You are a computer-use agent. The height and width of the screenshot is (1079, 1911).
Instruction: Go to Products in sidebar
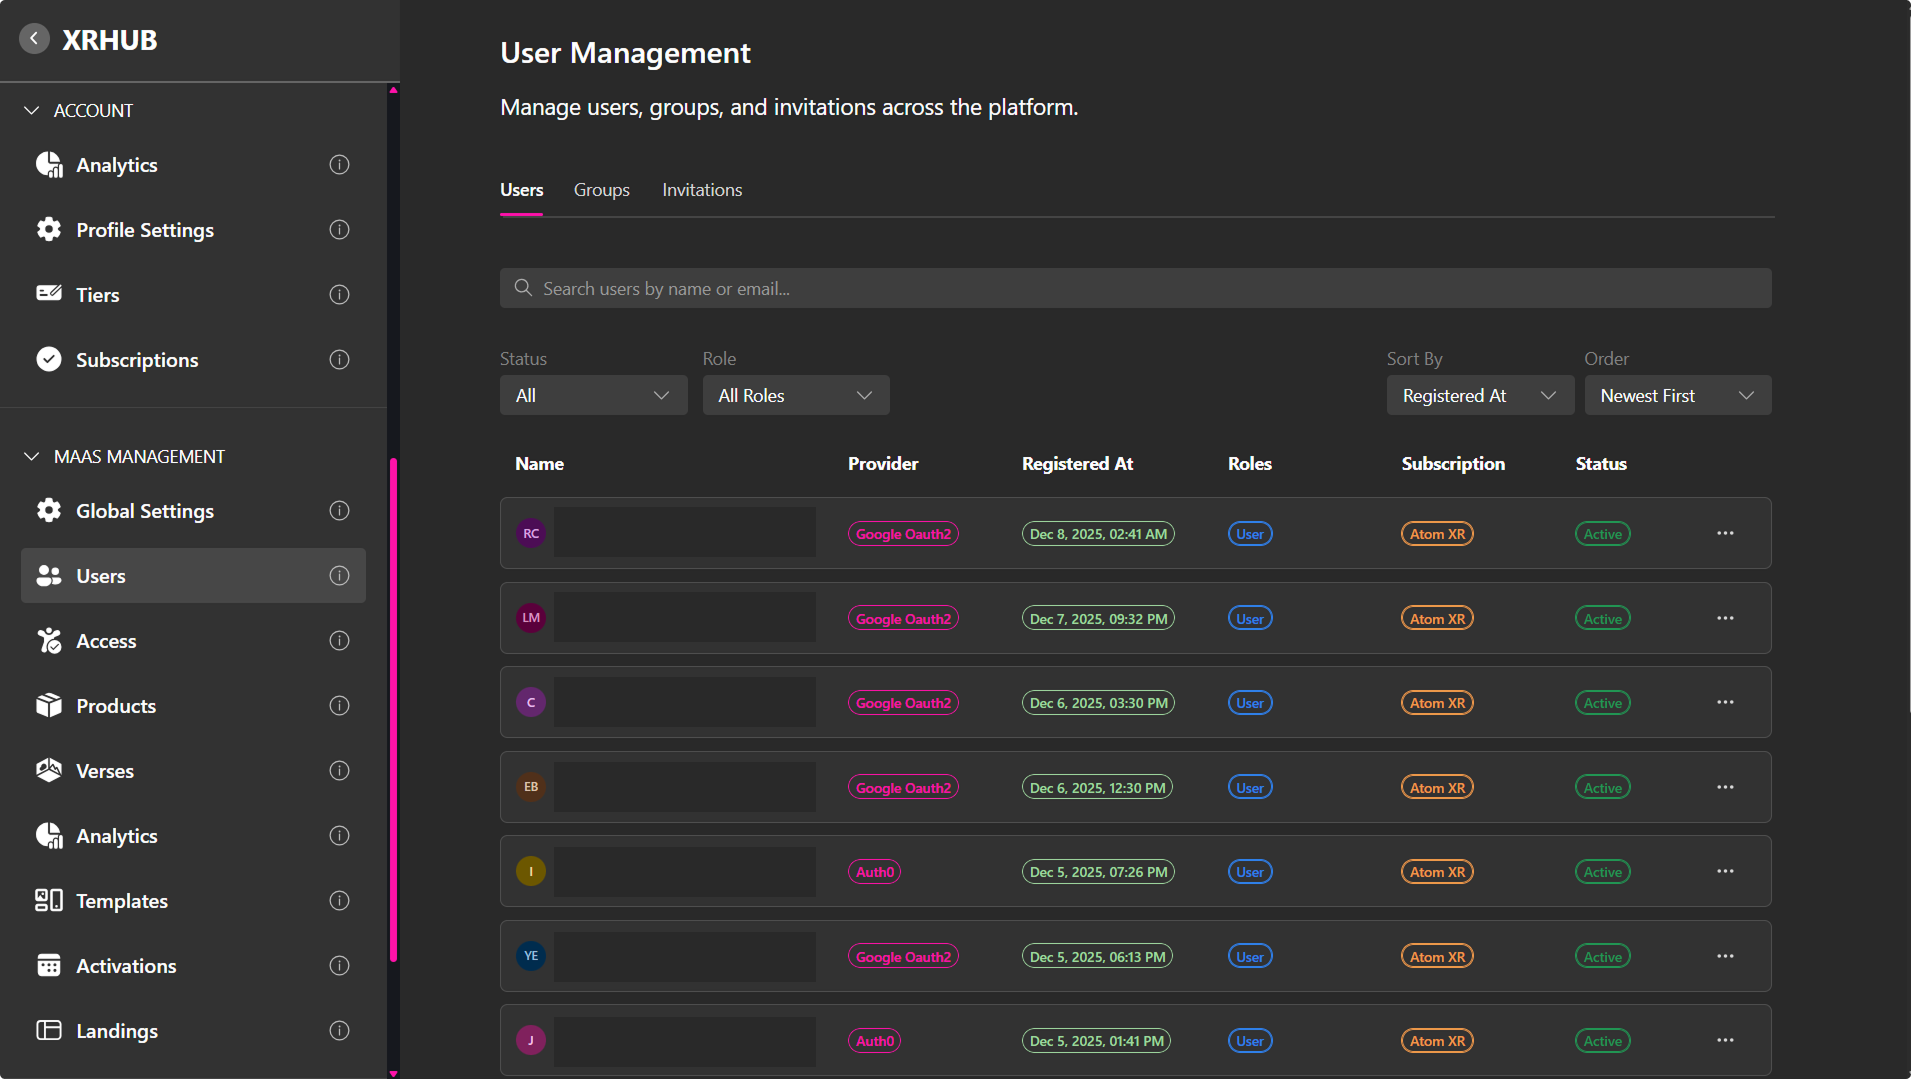click(x=116, y=706)
